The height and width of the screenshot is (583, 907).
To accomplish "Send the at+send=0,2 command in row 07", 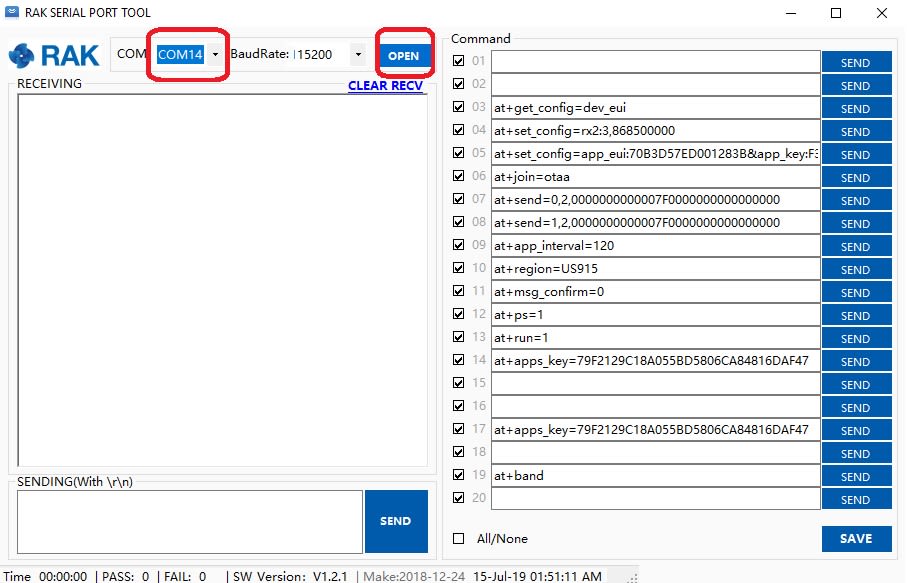I will (x=856, y=201).
